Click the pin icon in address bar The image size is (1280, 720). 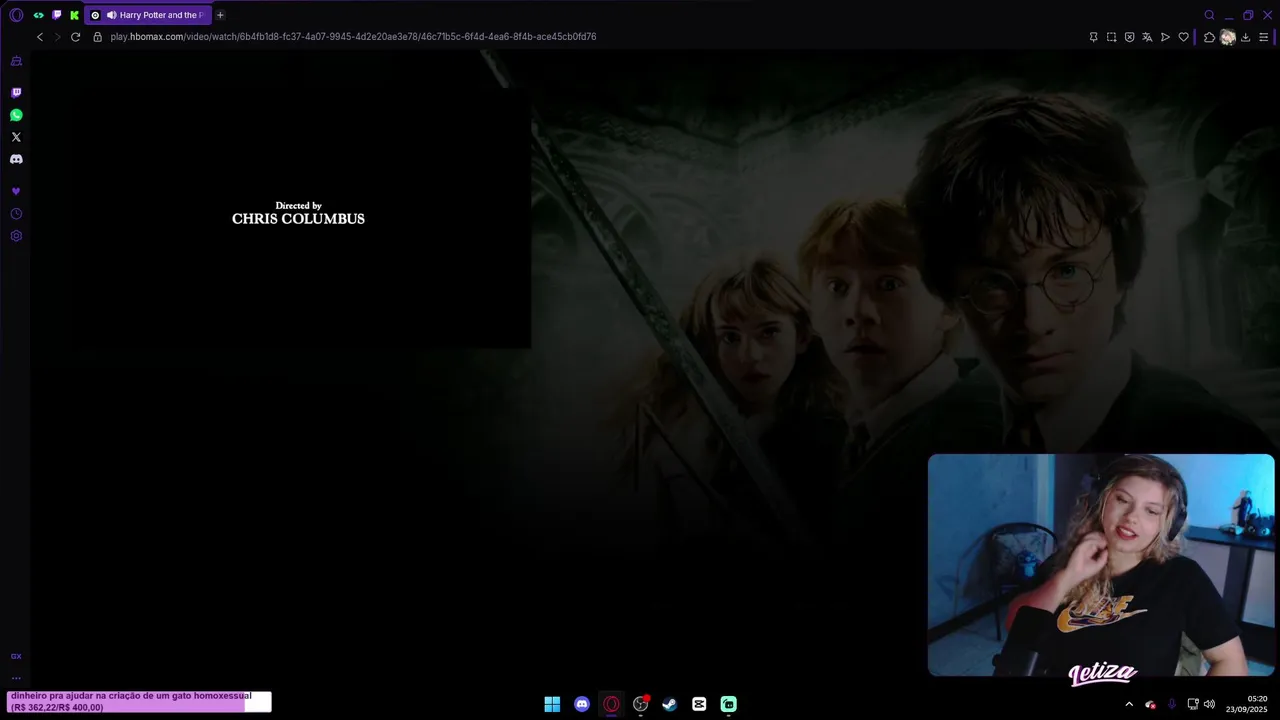tap(1093, 37)
